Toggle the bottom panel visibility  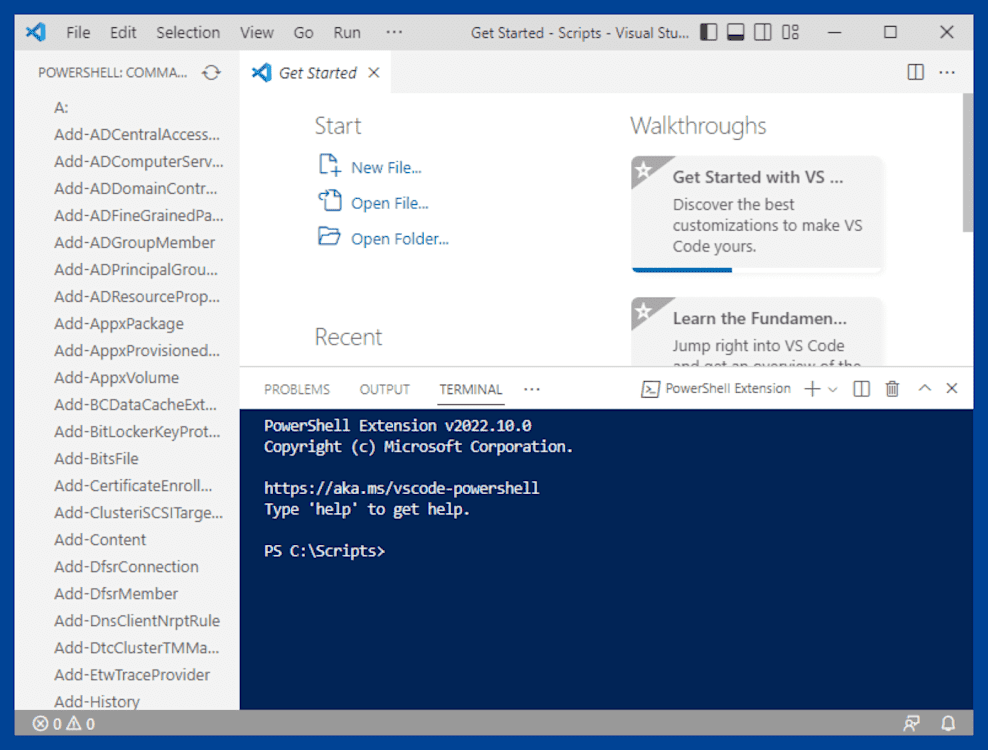pyautogui.click(x=735, y=32)
